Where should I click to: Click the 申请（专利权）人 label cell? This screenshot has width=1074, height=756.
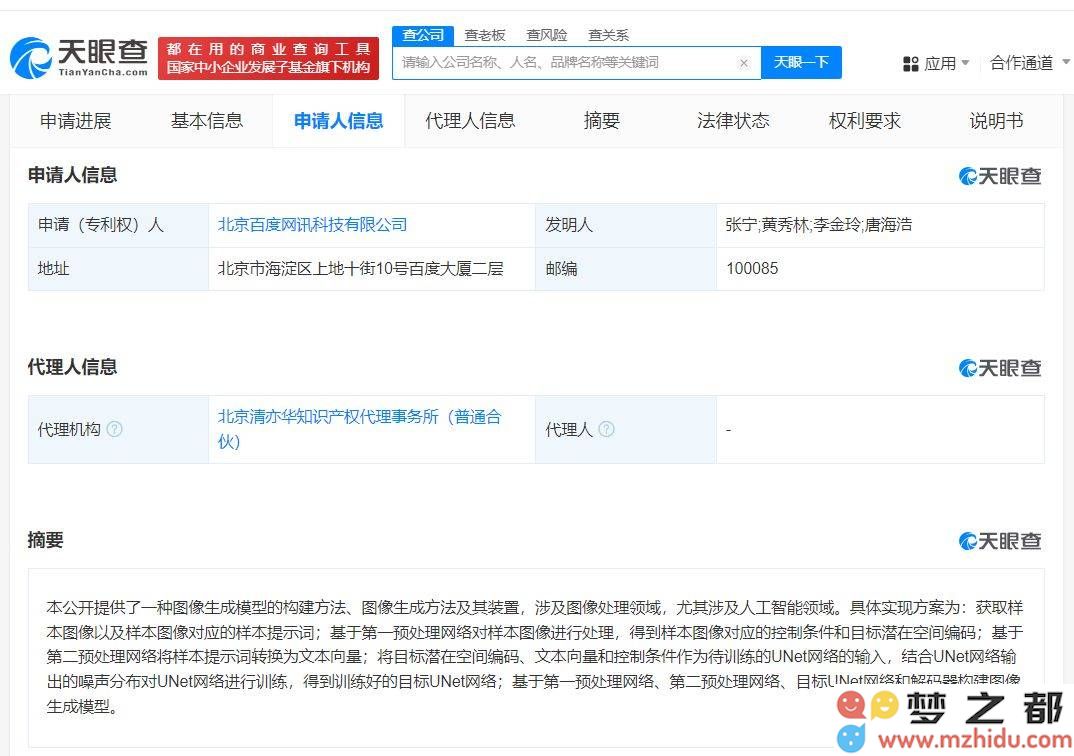(118, 225)
